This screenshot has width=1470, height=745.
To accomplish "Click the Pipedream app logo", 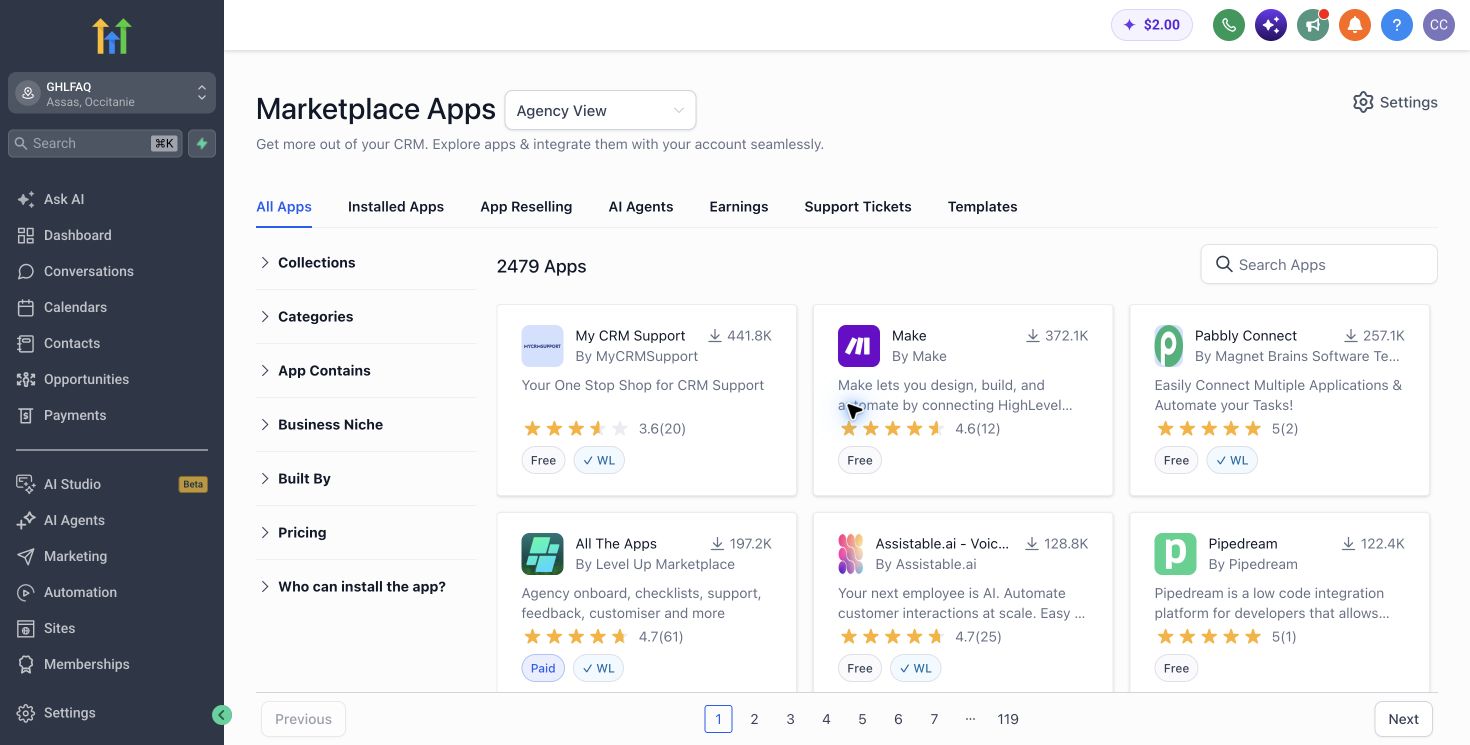I will click(1175, 554).
